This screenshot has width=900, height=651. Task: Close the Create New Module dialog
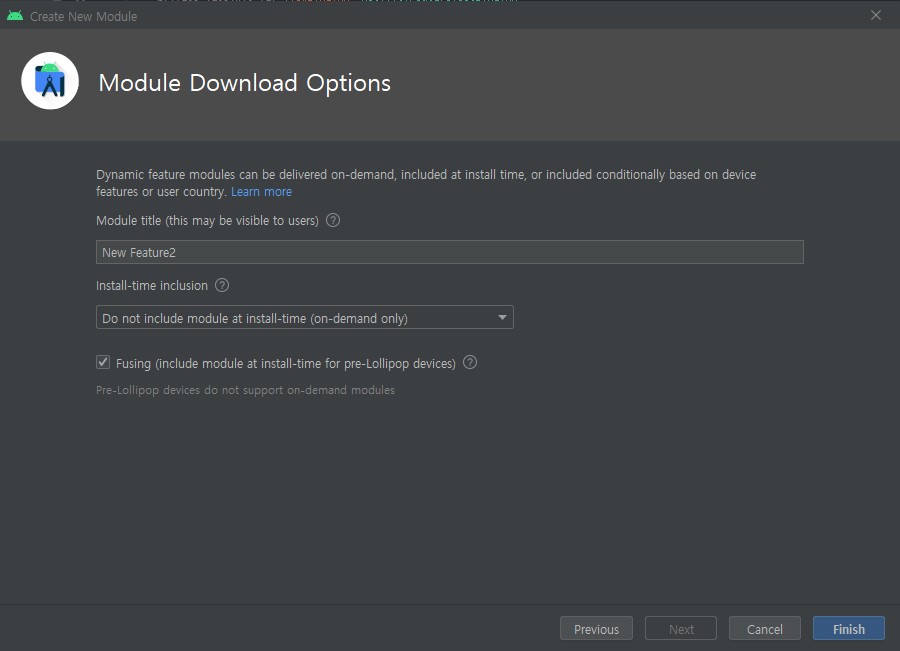pyautogui.click(x=875, y=16)
